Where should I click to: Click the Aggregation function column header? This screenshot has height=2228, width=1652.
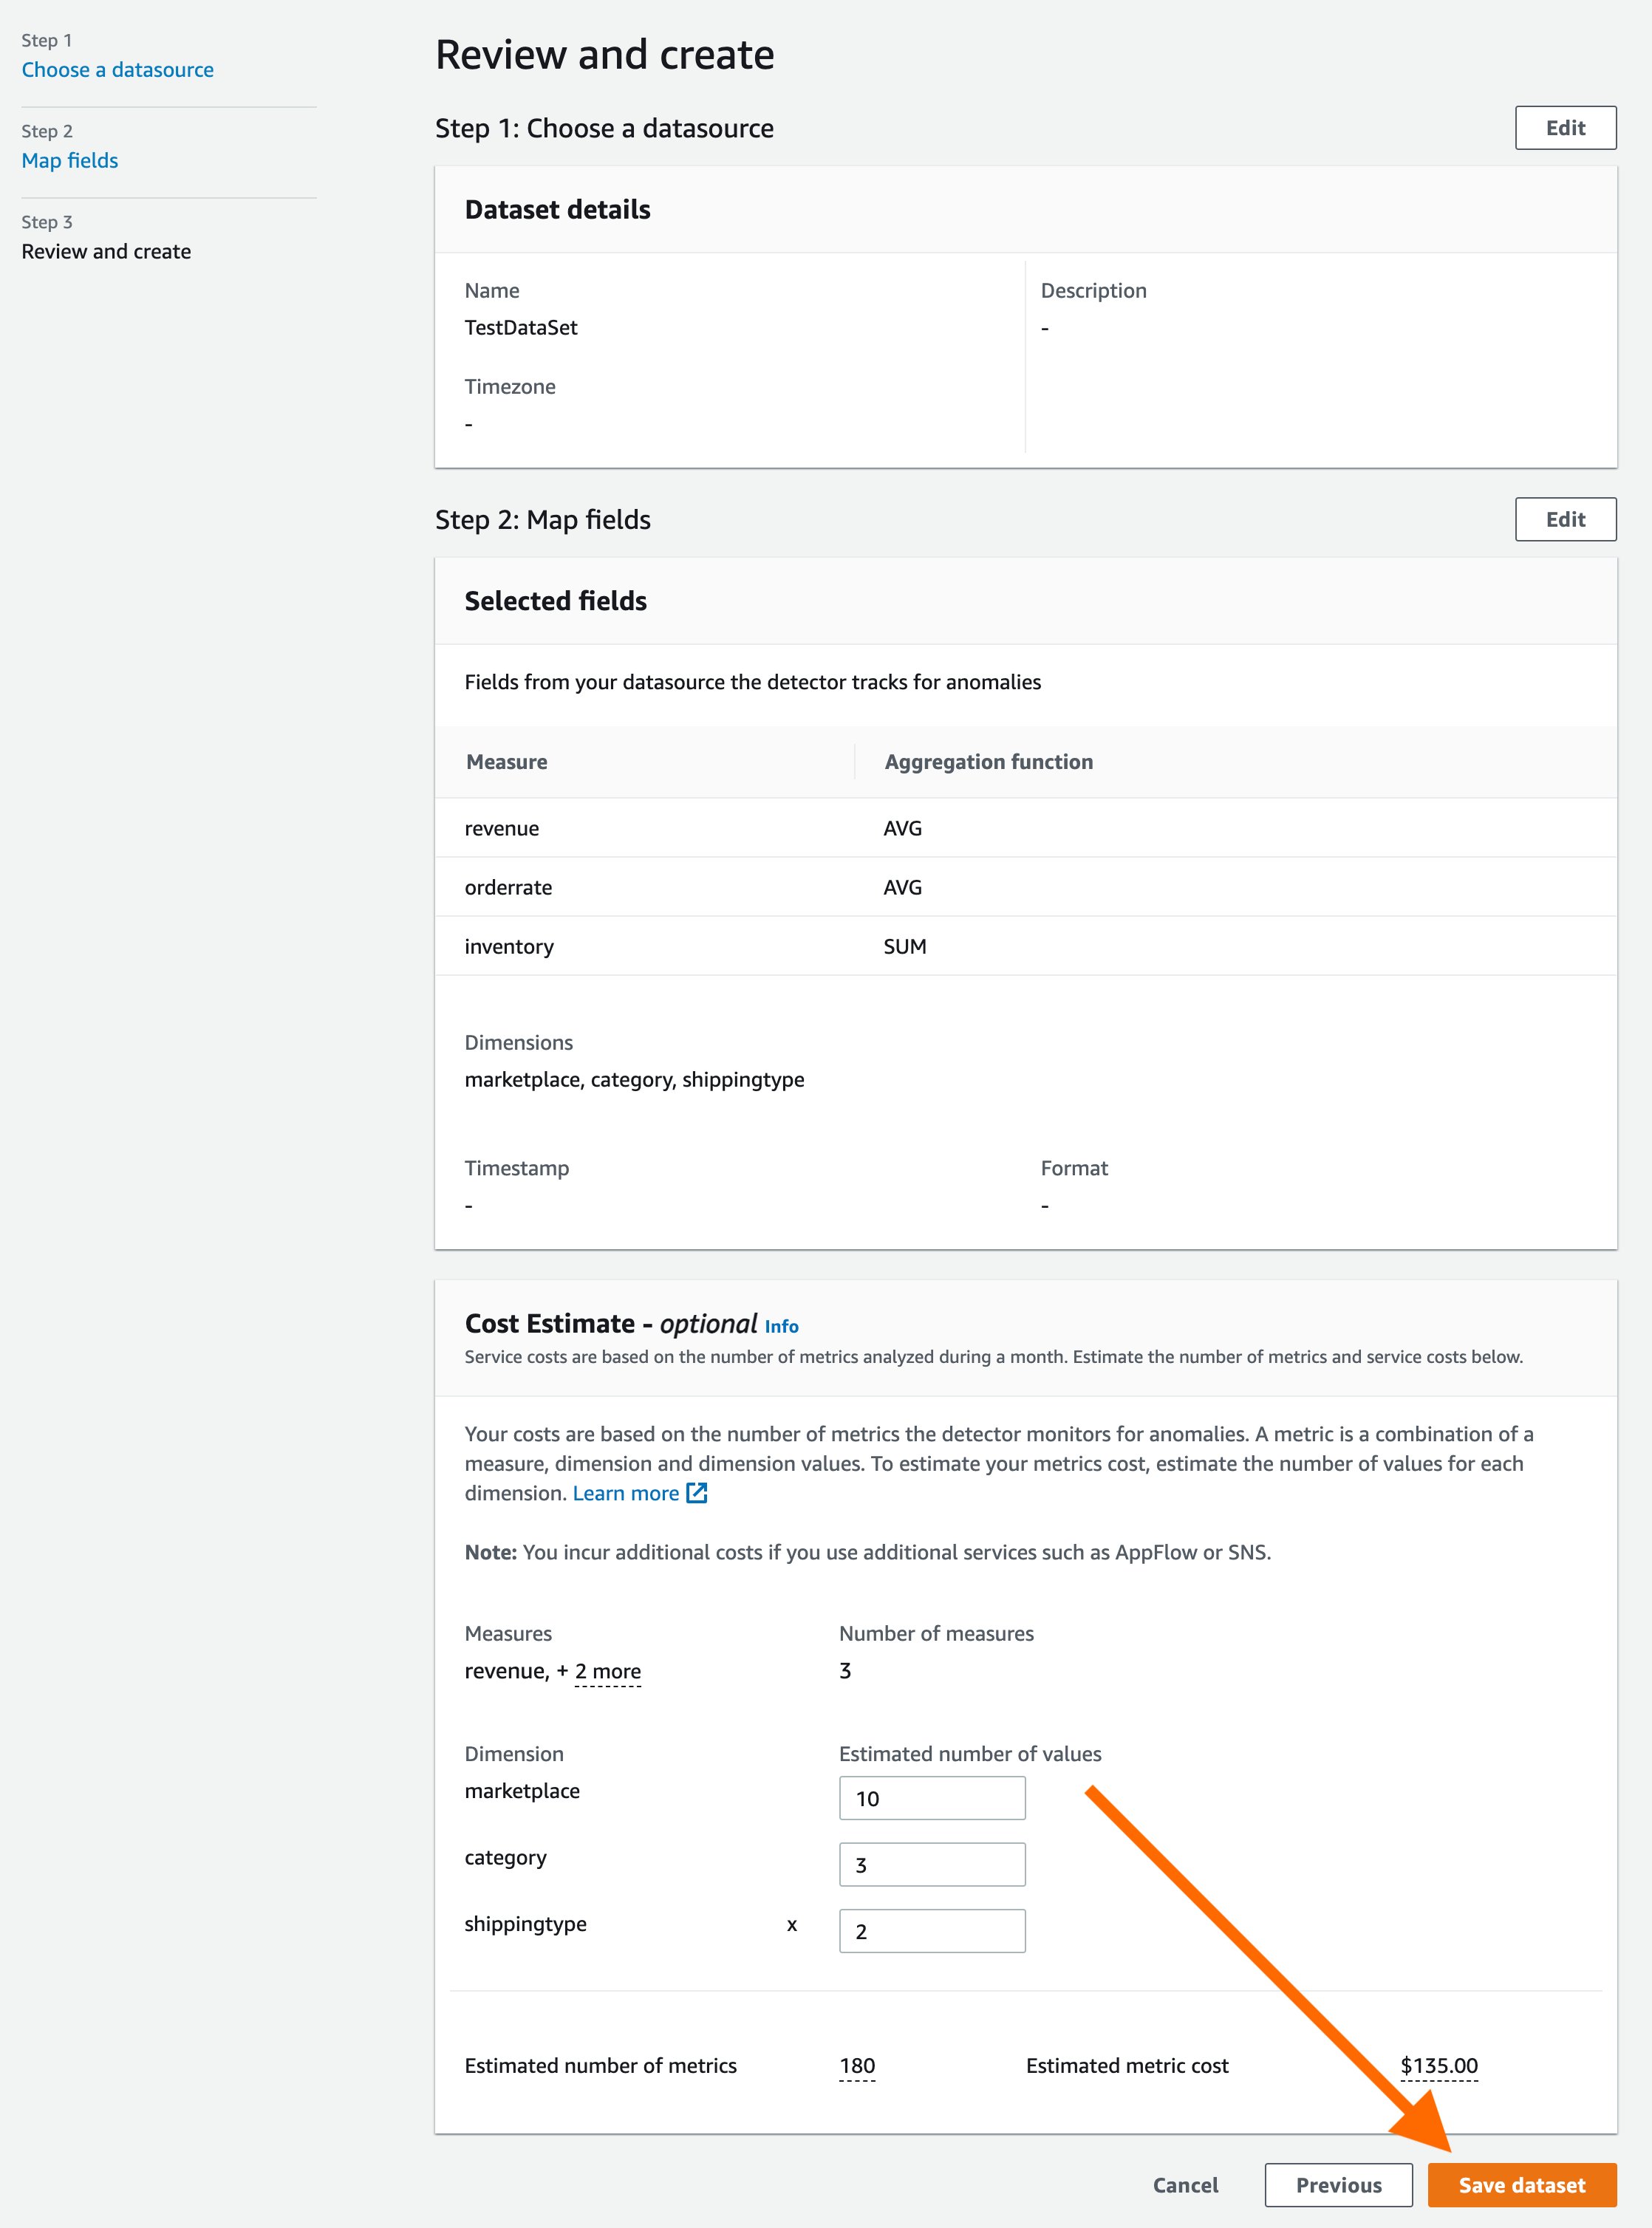pos(988,762)
